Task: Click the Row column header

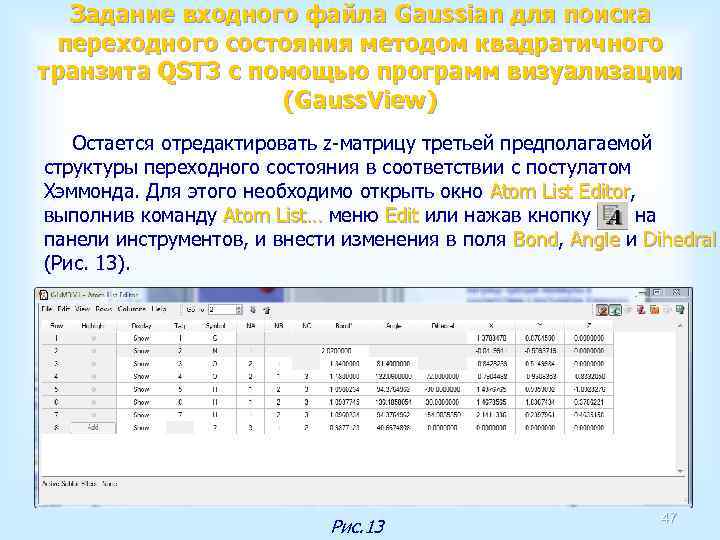Action: 56,326
